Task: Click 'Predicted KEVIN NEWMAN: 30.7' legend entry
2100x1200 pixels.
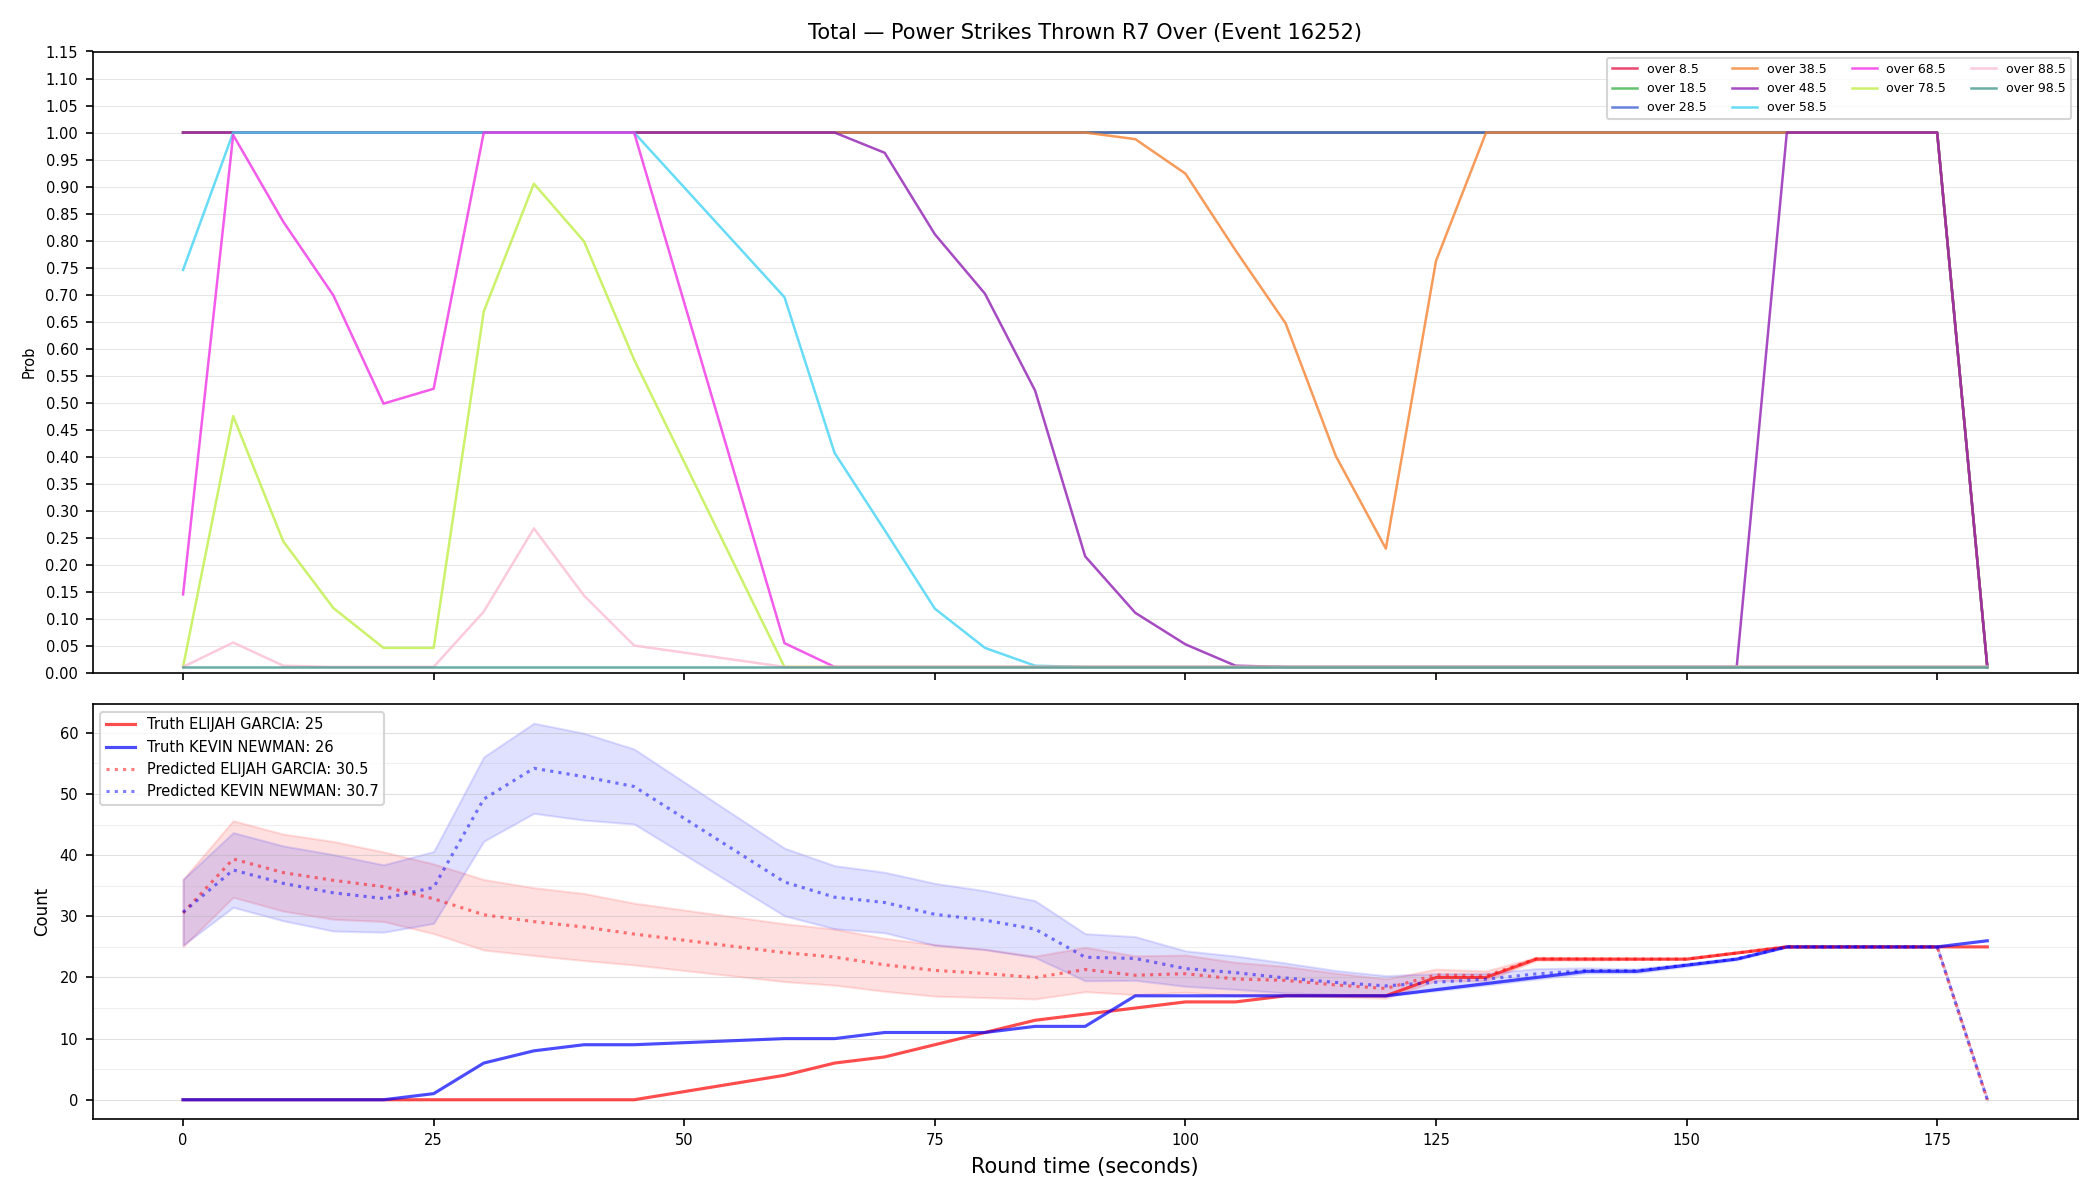Action: pyautogui.click(x=242, y=791)
